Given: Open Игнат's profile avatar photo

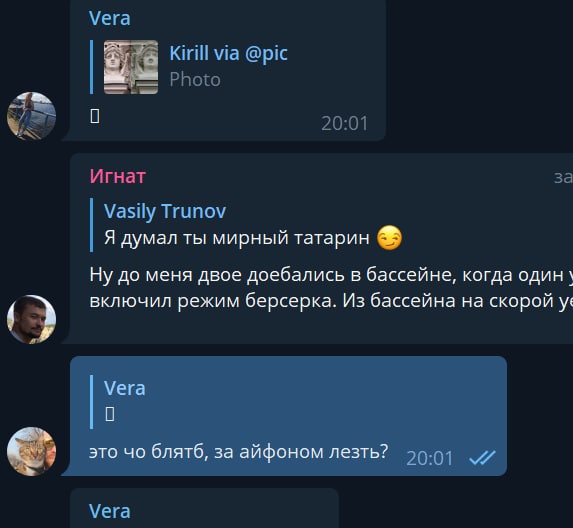Looking at the screenshot, I should tap(31, 319).
